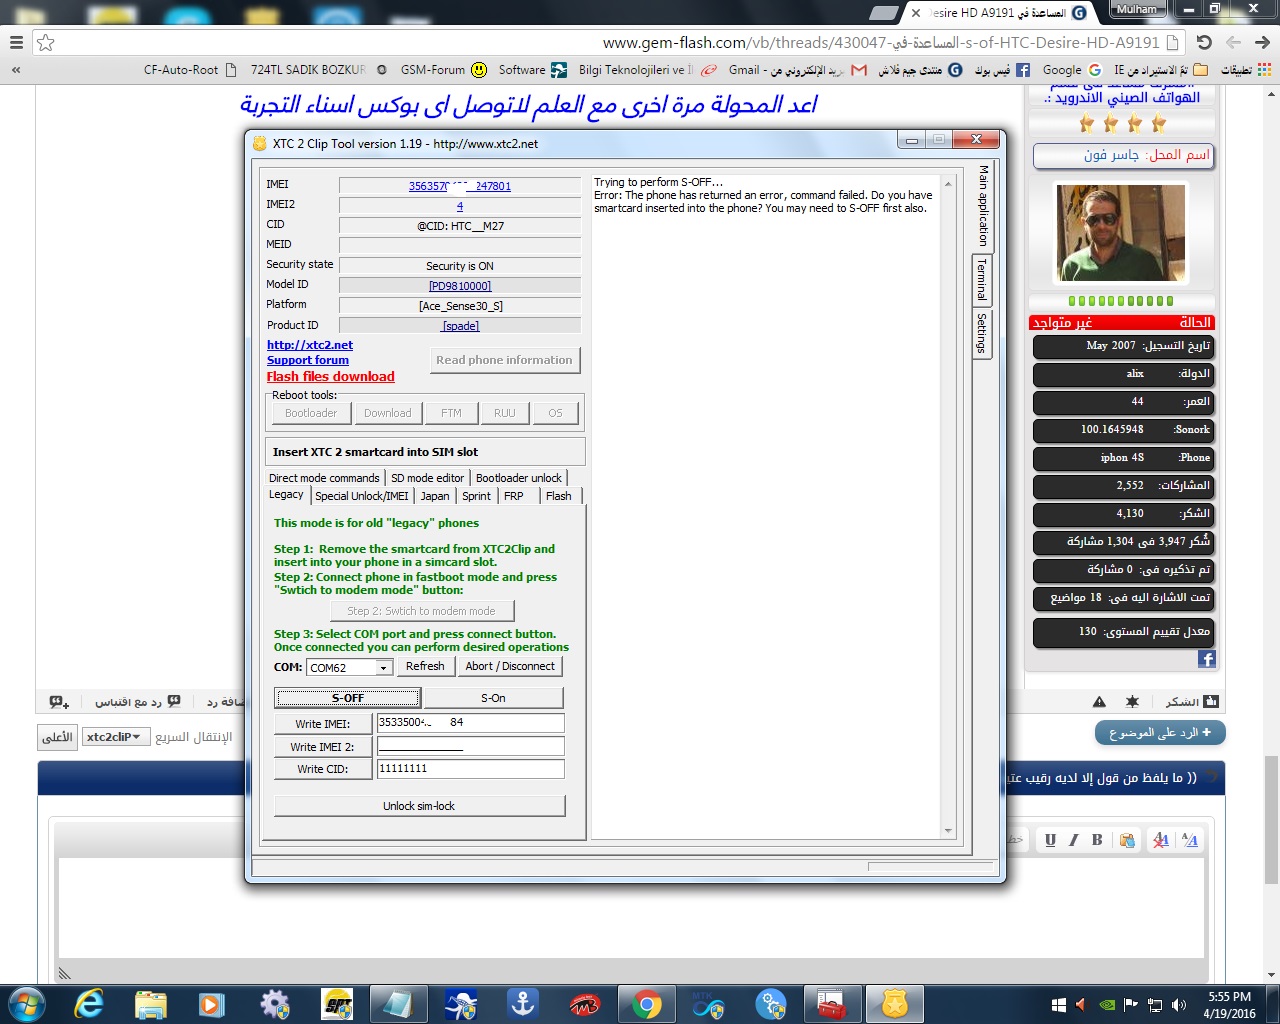
Task: Open the Support forum link
Action: (x=308, y=360)
